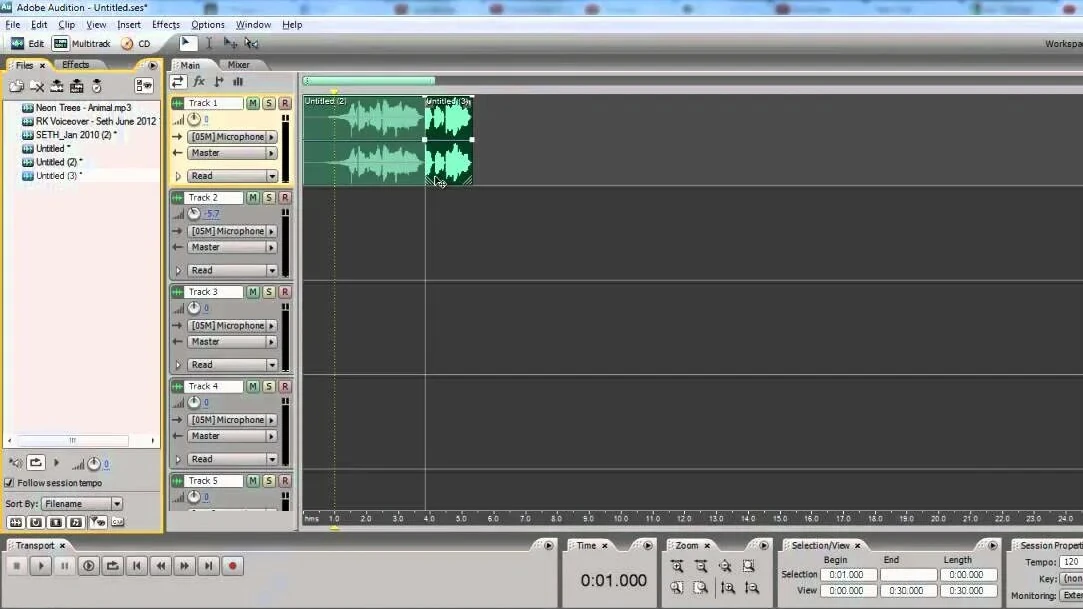Screen dimensions: 1083x609
Task: Show the FX track controls view
Action: (199, 82)
